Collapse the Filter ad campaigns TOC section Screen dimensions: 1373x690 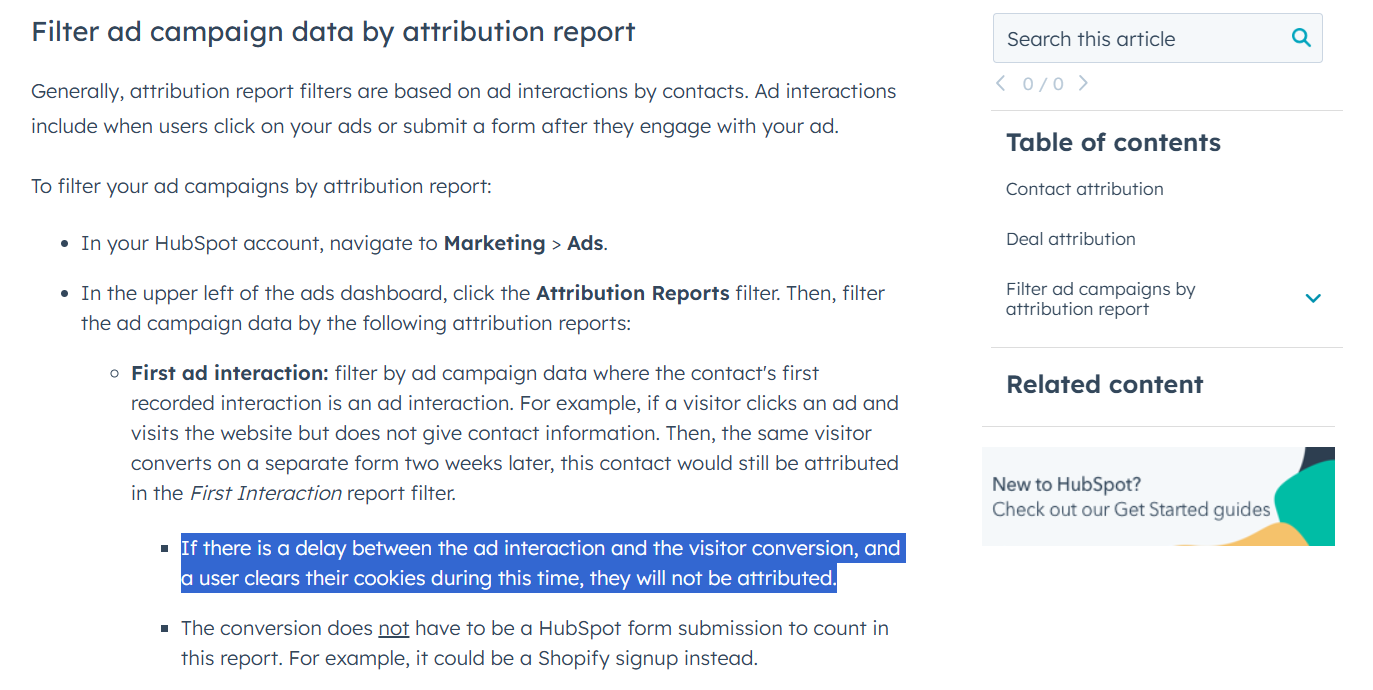(x=1313, y=298)
